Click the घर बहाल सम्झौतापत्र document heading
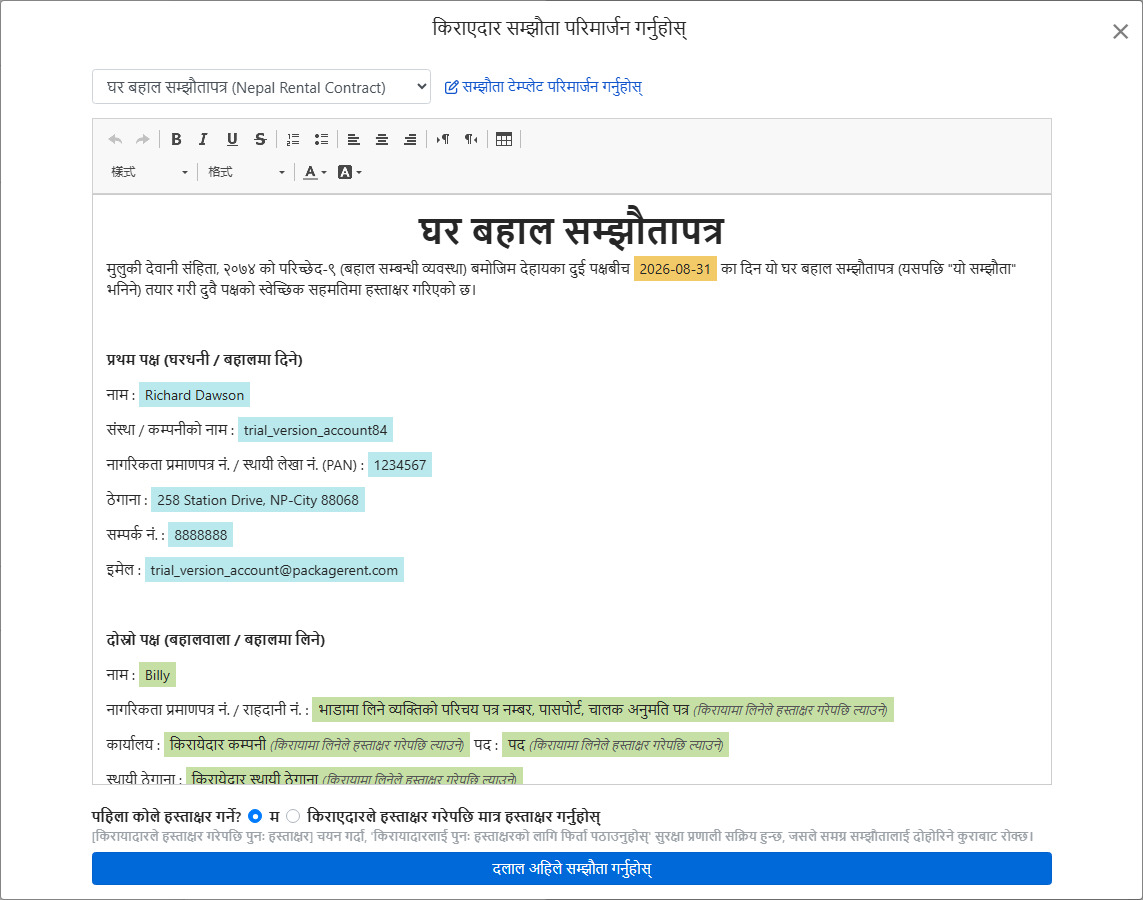The width and height of the screenshot is (1143, 900). click(572, 230)
